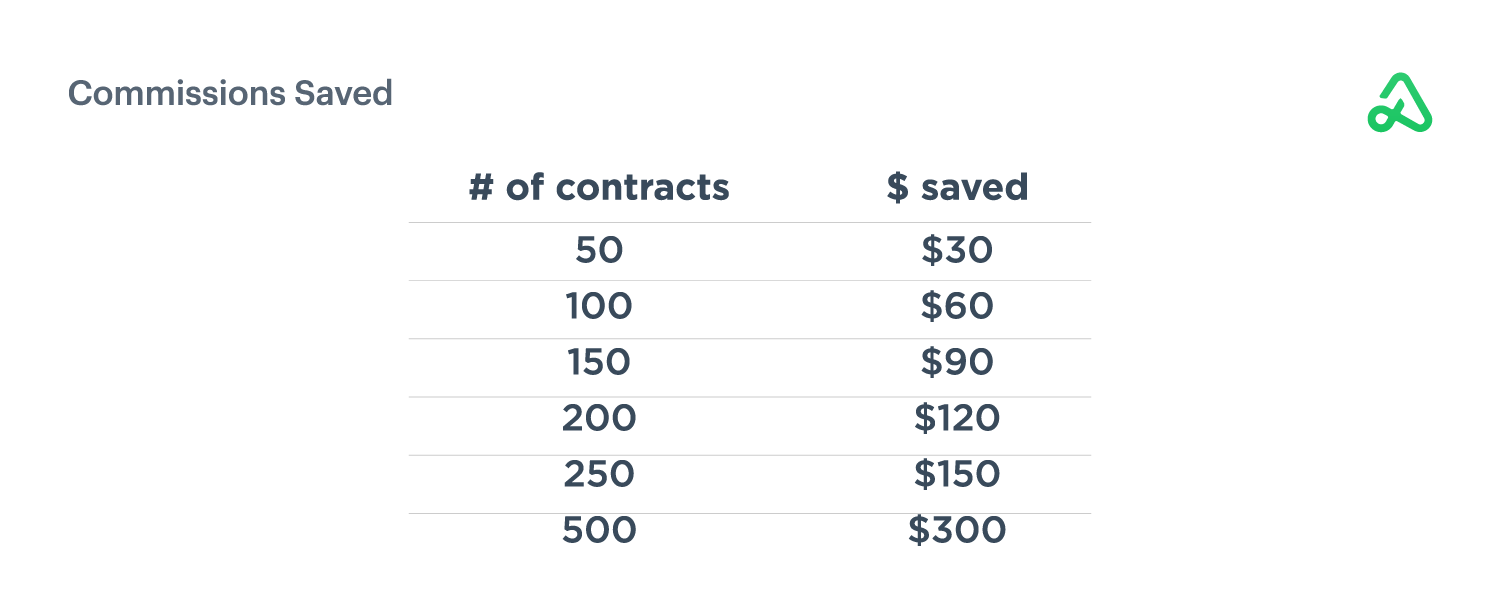The height and width of the screenshot is (616, 1500).
Task: Click the $30 saved value
Action: point(957,250)
